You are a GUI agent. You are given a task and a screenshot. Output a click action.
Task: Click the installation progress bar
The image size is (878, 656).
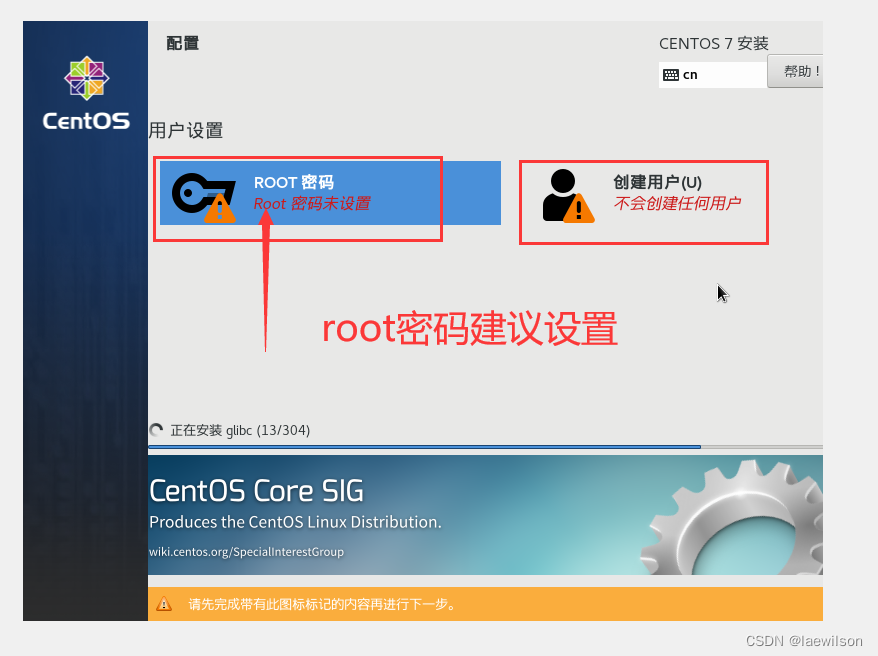click(x=485, y=447)
